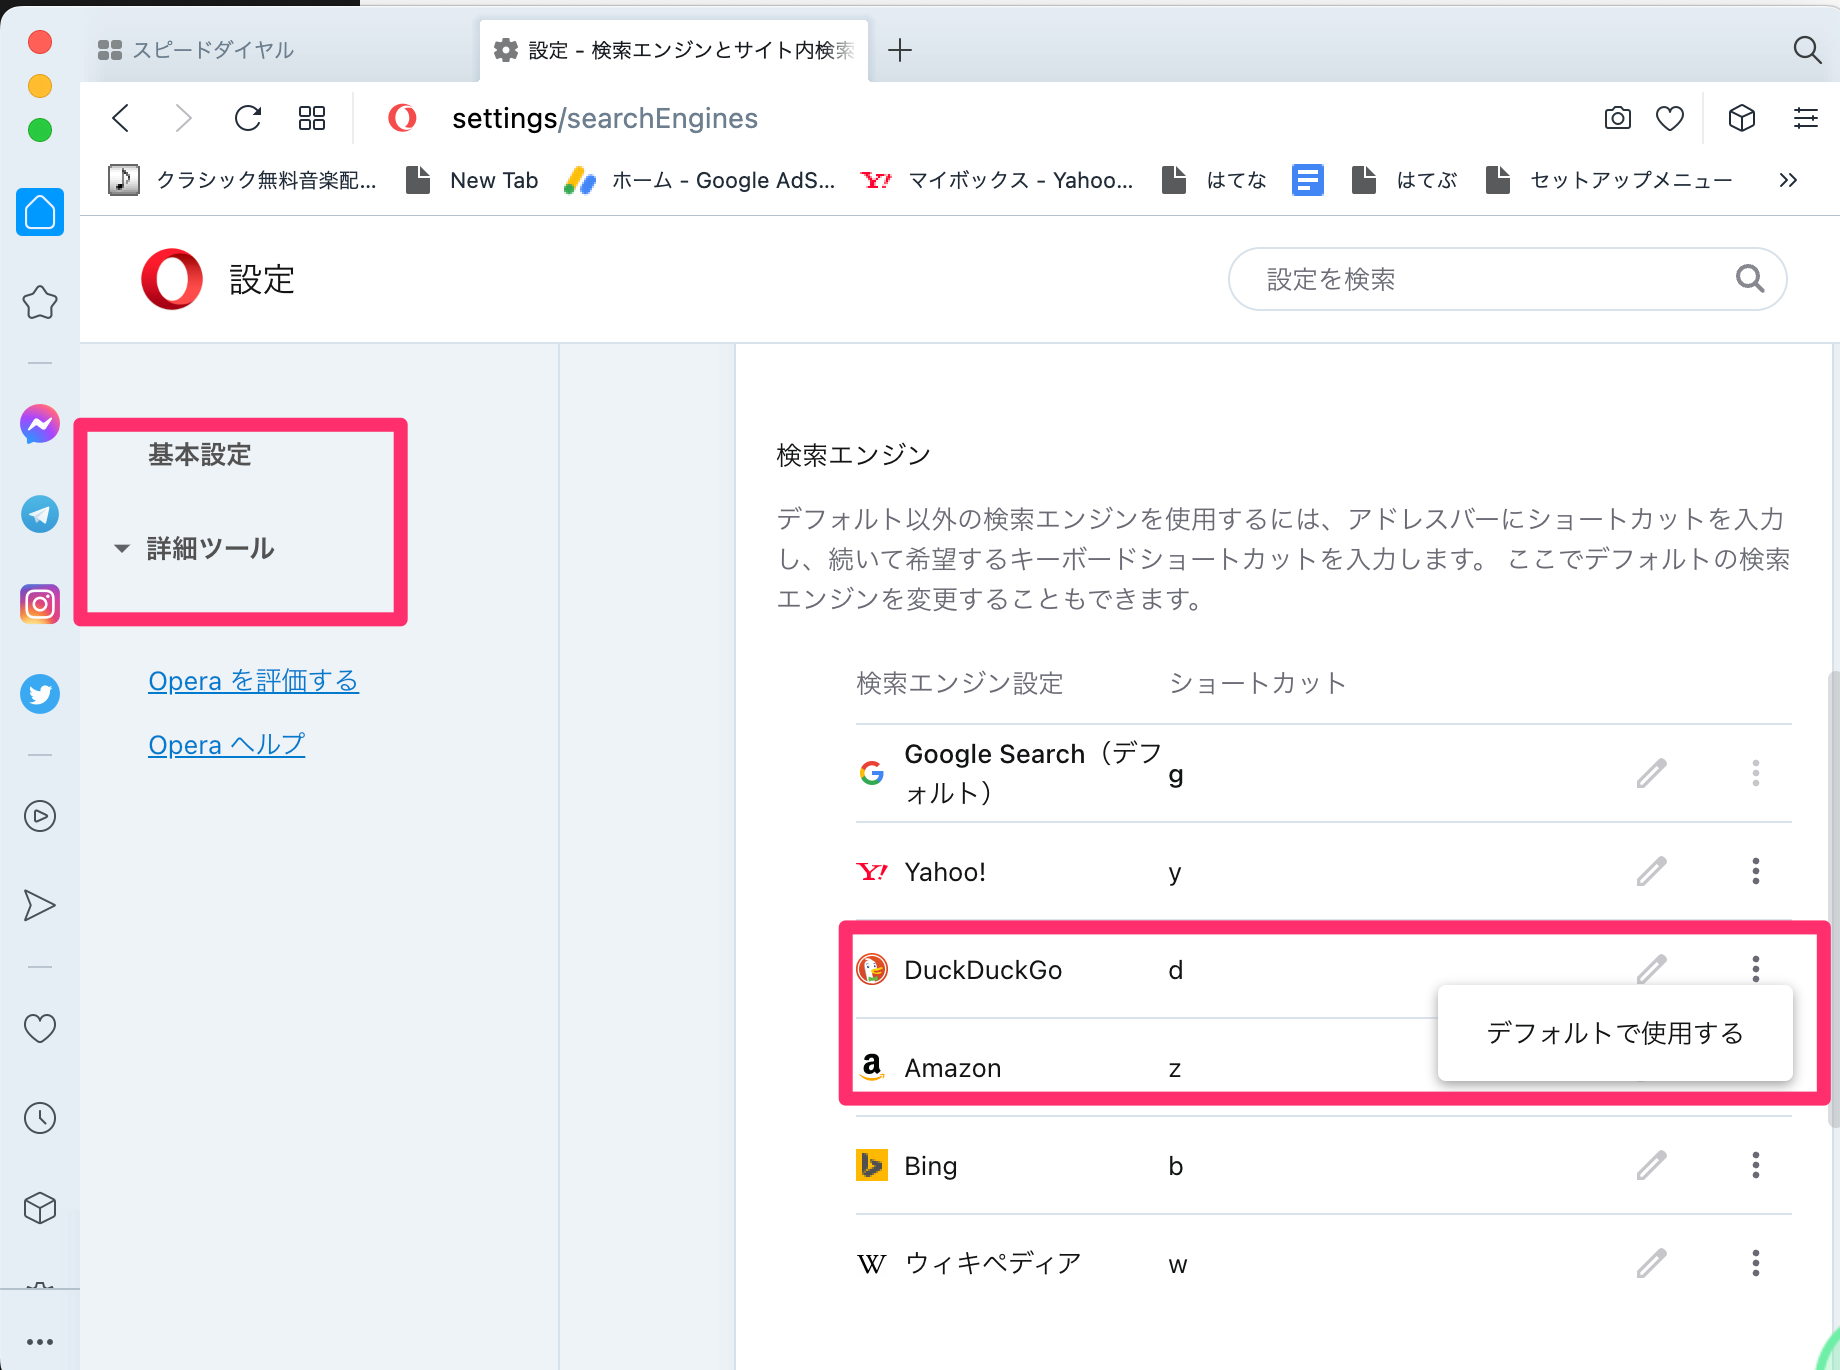Image resolution: width=1840 pixels, height=1370 pixels.
Task: Open sidebar home icon
Action: (40, 212)
